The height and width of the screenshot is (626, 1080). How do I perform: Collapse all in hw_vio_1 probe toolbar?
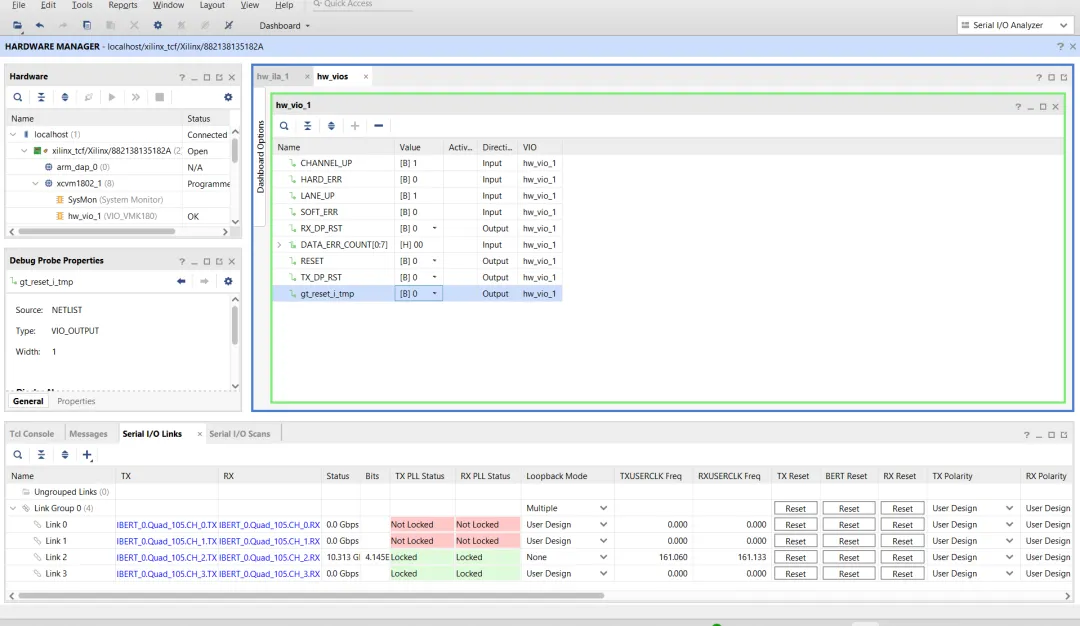click(307, 126)
